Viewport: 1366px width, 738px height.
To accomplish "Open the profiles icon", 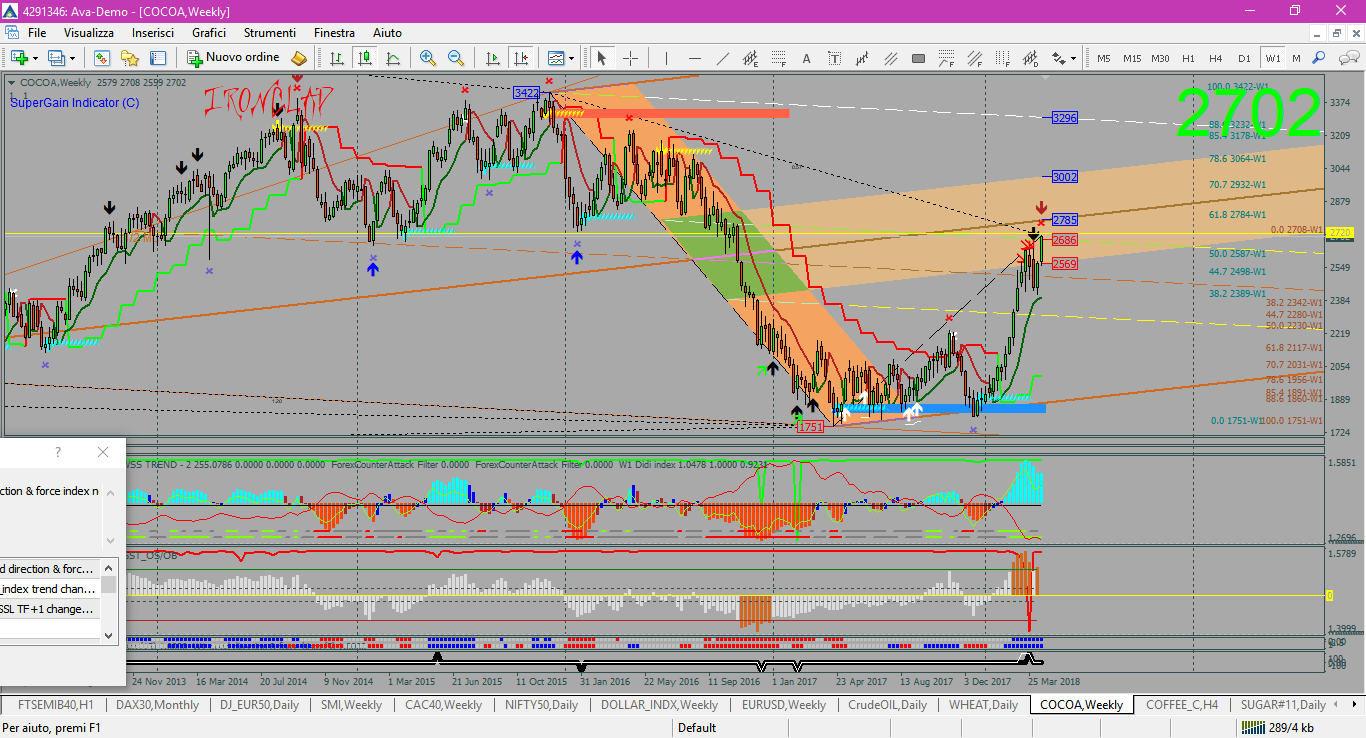I will (x=57, y=58).
